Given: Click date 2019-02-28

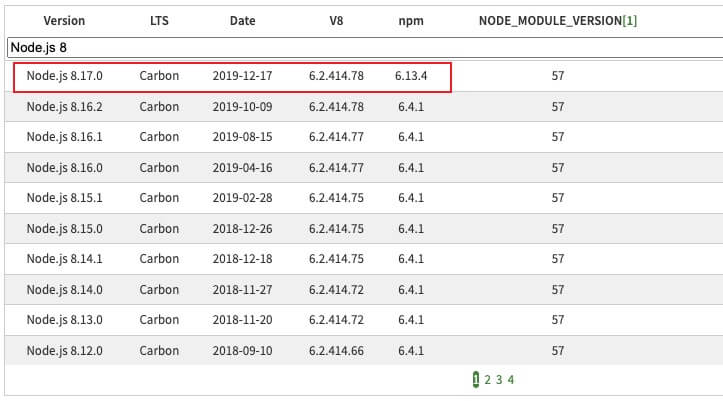Looking at the screenshot, I should tap(243, 198).
